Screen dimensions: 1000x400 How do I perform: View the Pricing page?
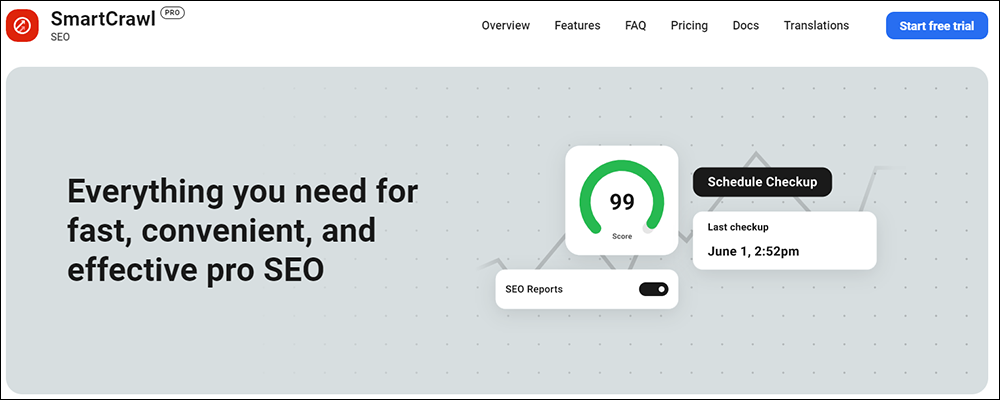point(689,26)
